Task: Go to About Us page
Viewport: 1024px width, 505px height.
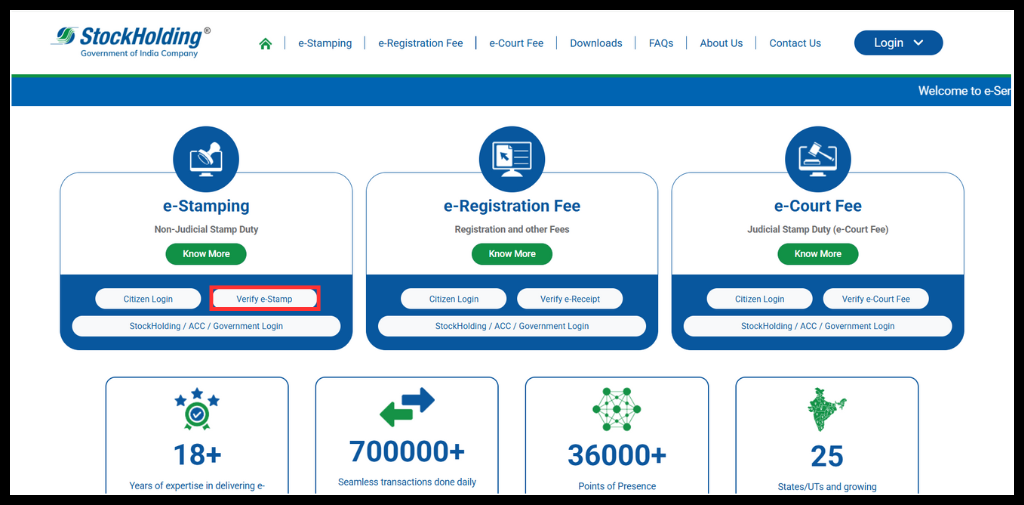Action: pos(721,43)
